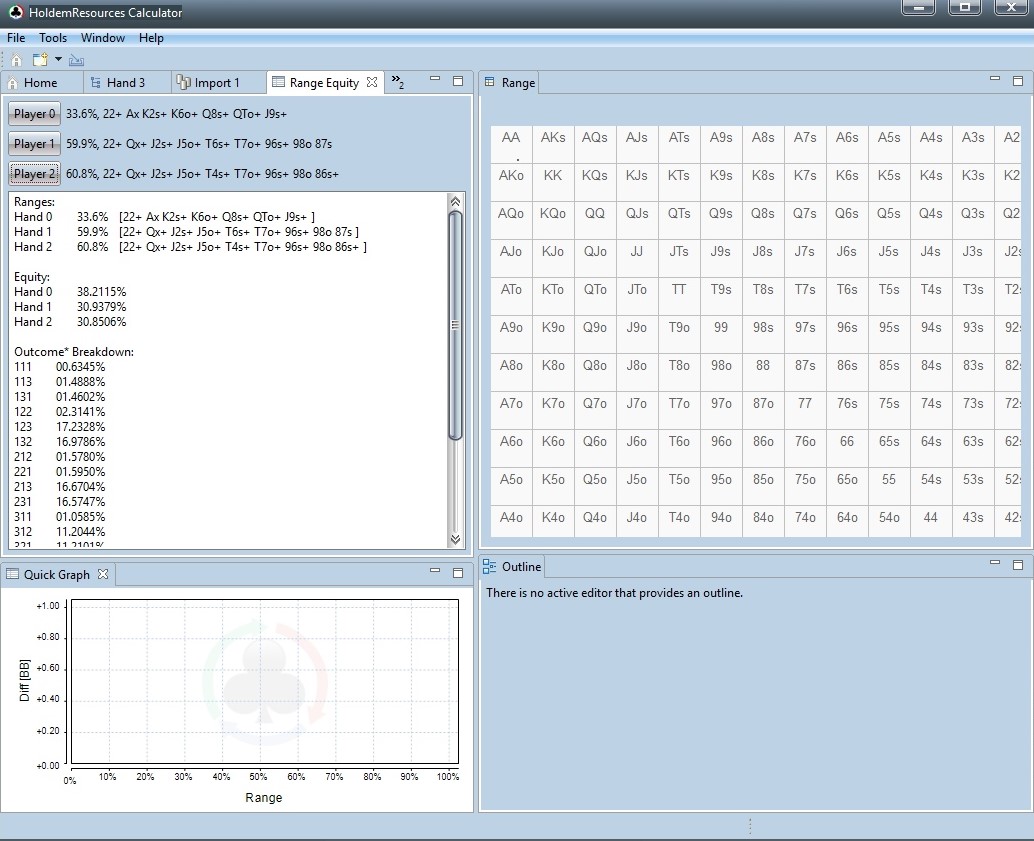Image resolution: width=1034 pixels, height=841 pixels.
Task: Switch to the Import 1 tab
Action: click(x=216, y=82)
